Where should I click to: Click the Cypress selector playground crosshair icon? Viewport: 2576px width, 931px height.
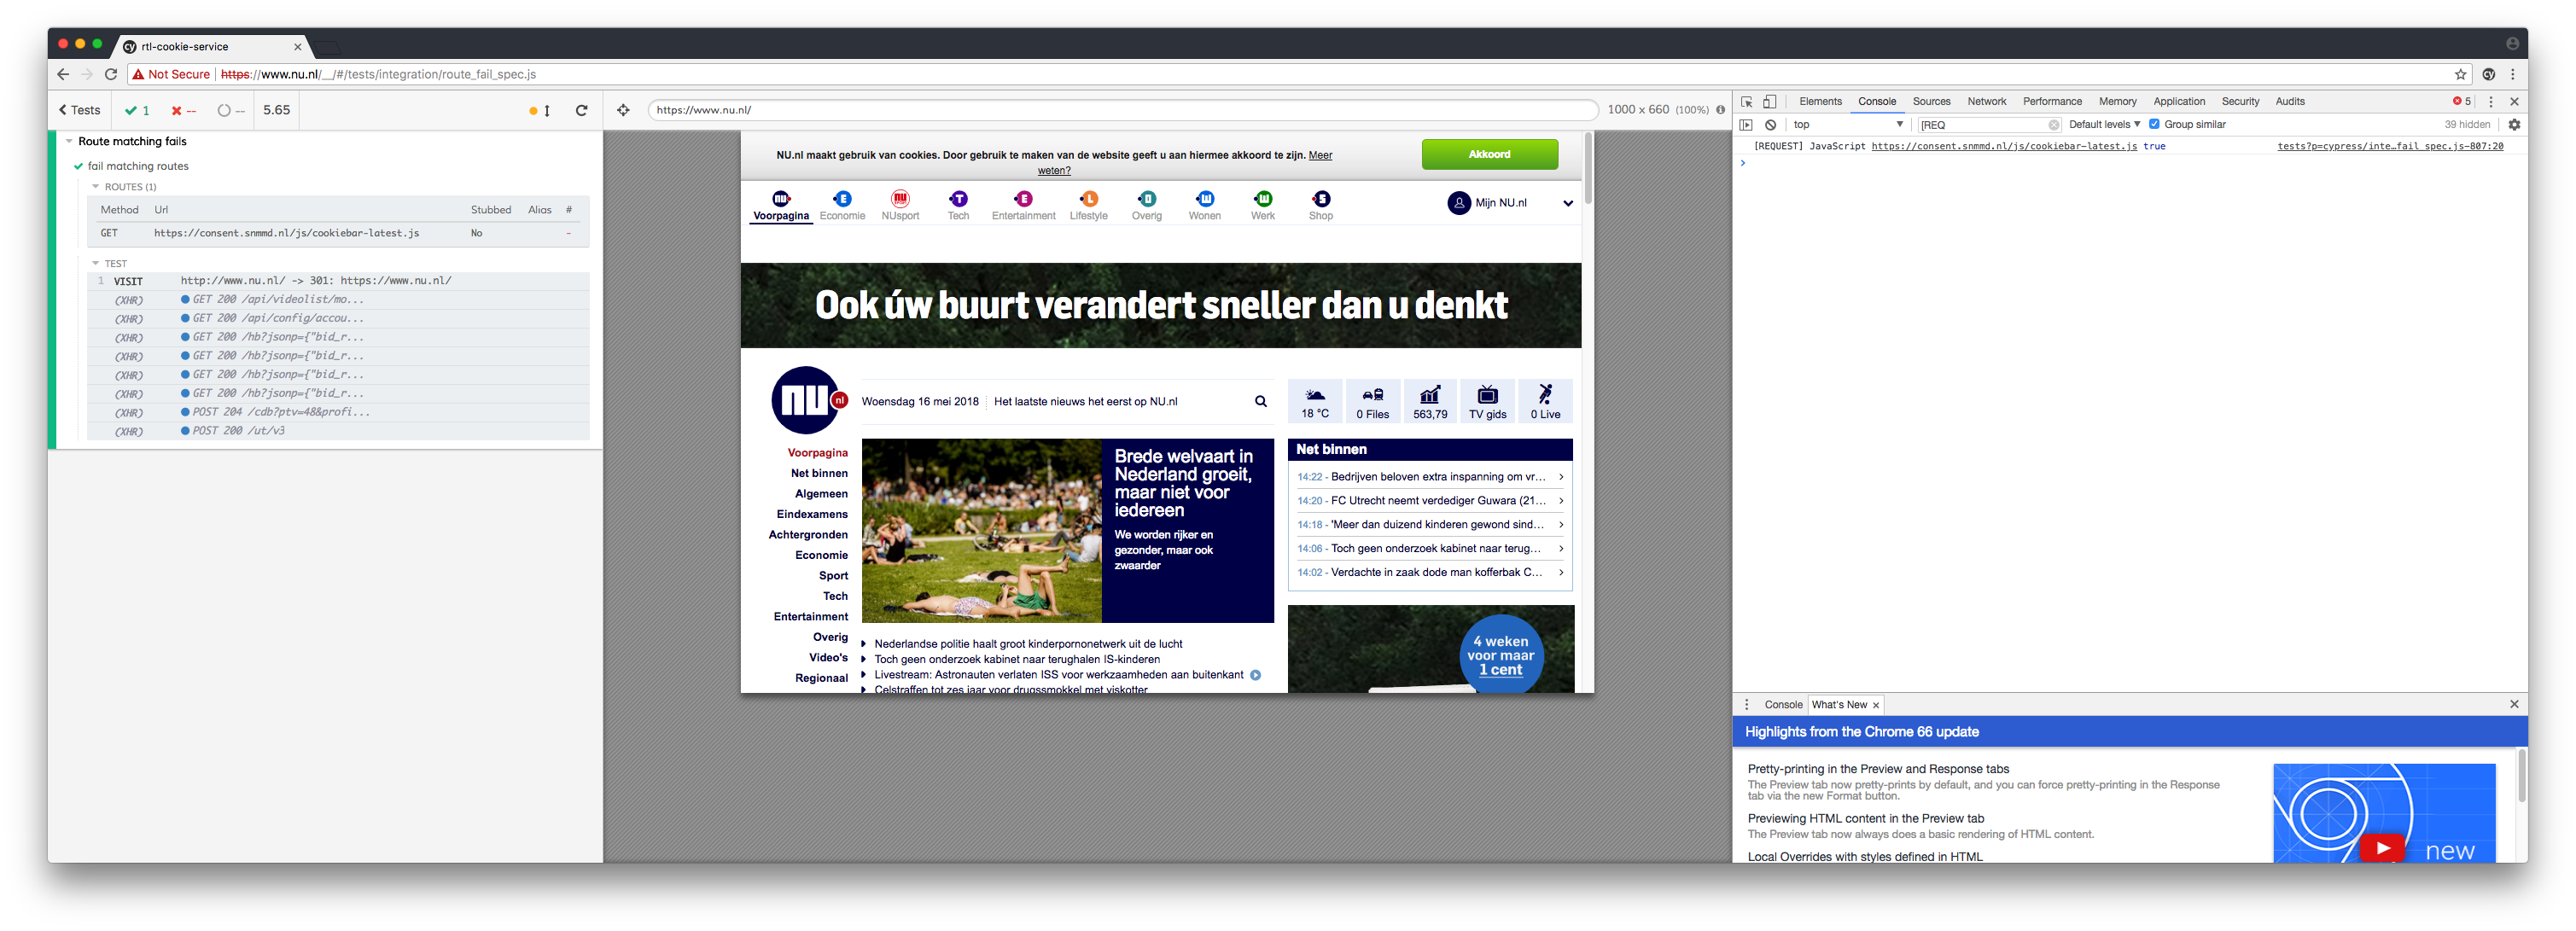(623, 110)
